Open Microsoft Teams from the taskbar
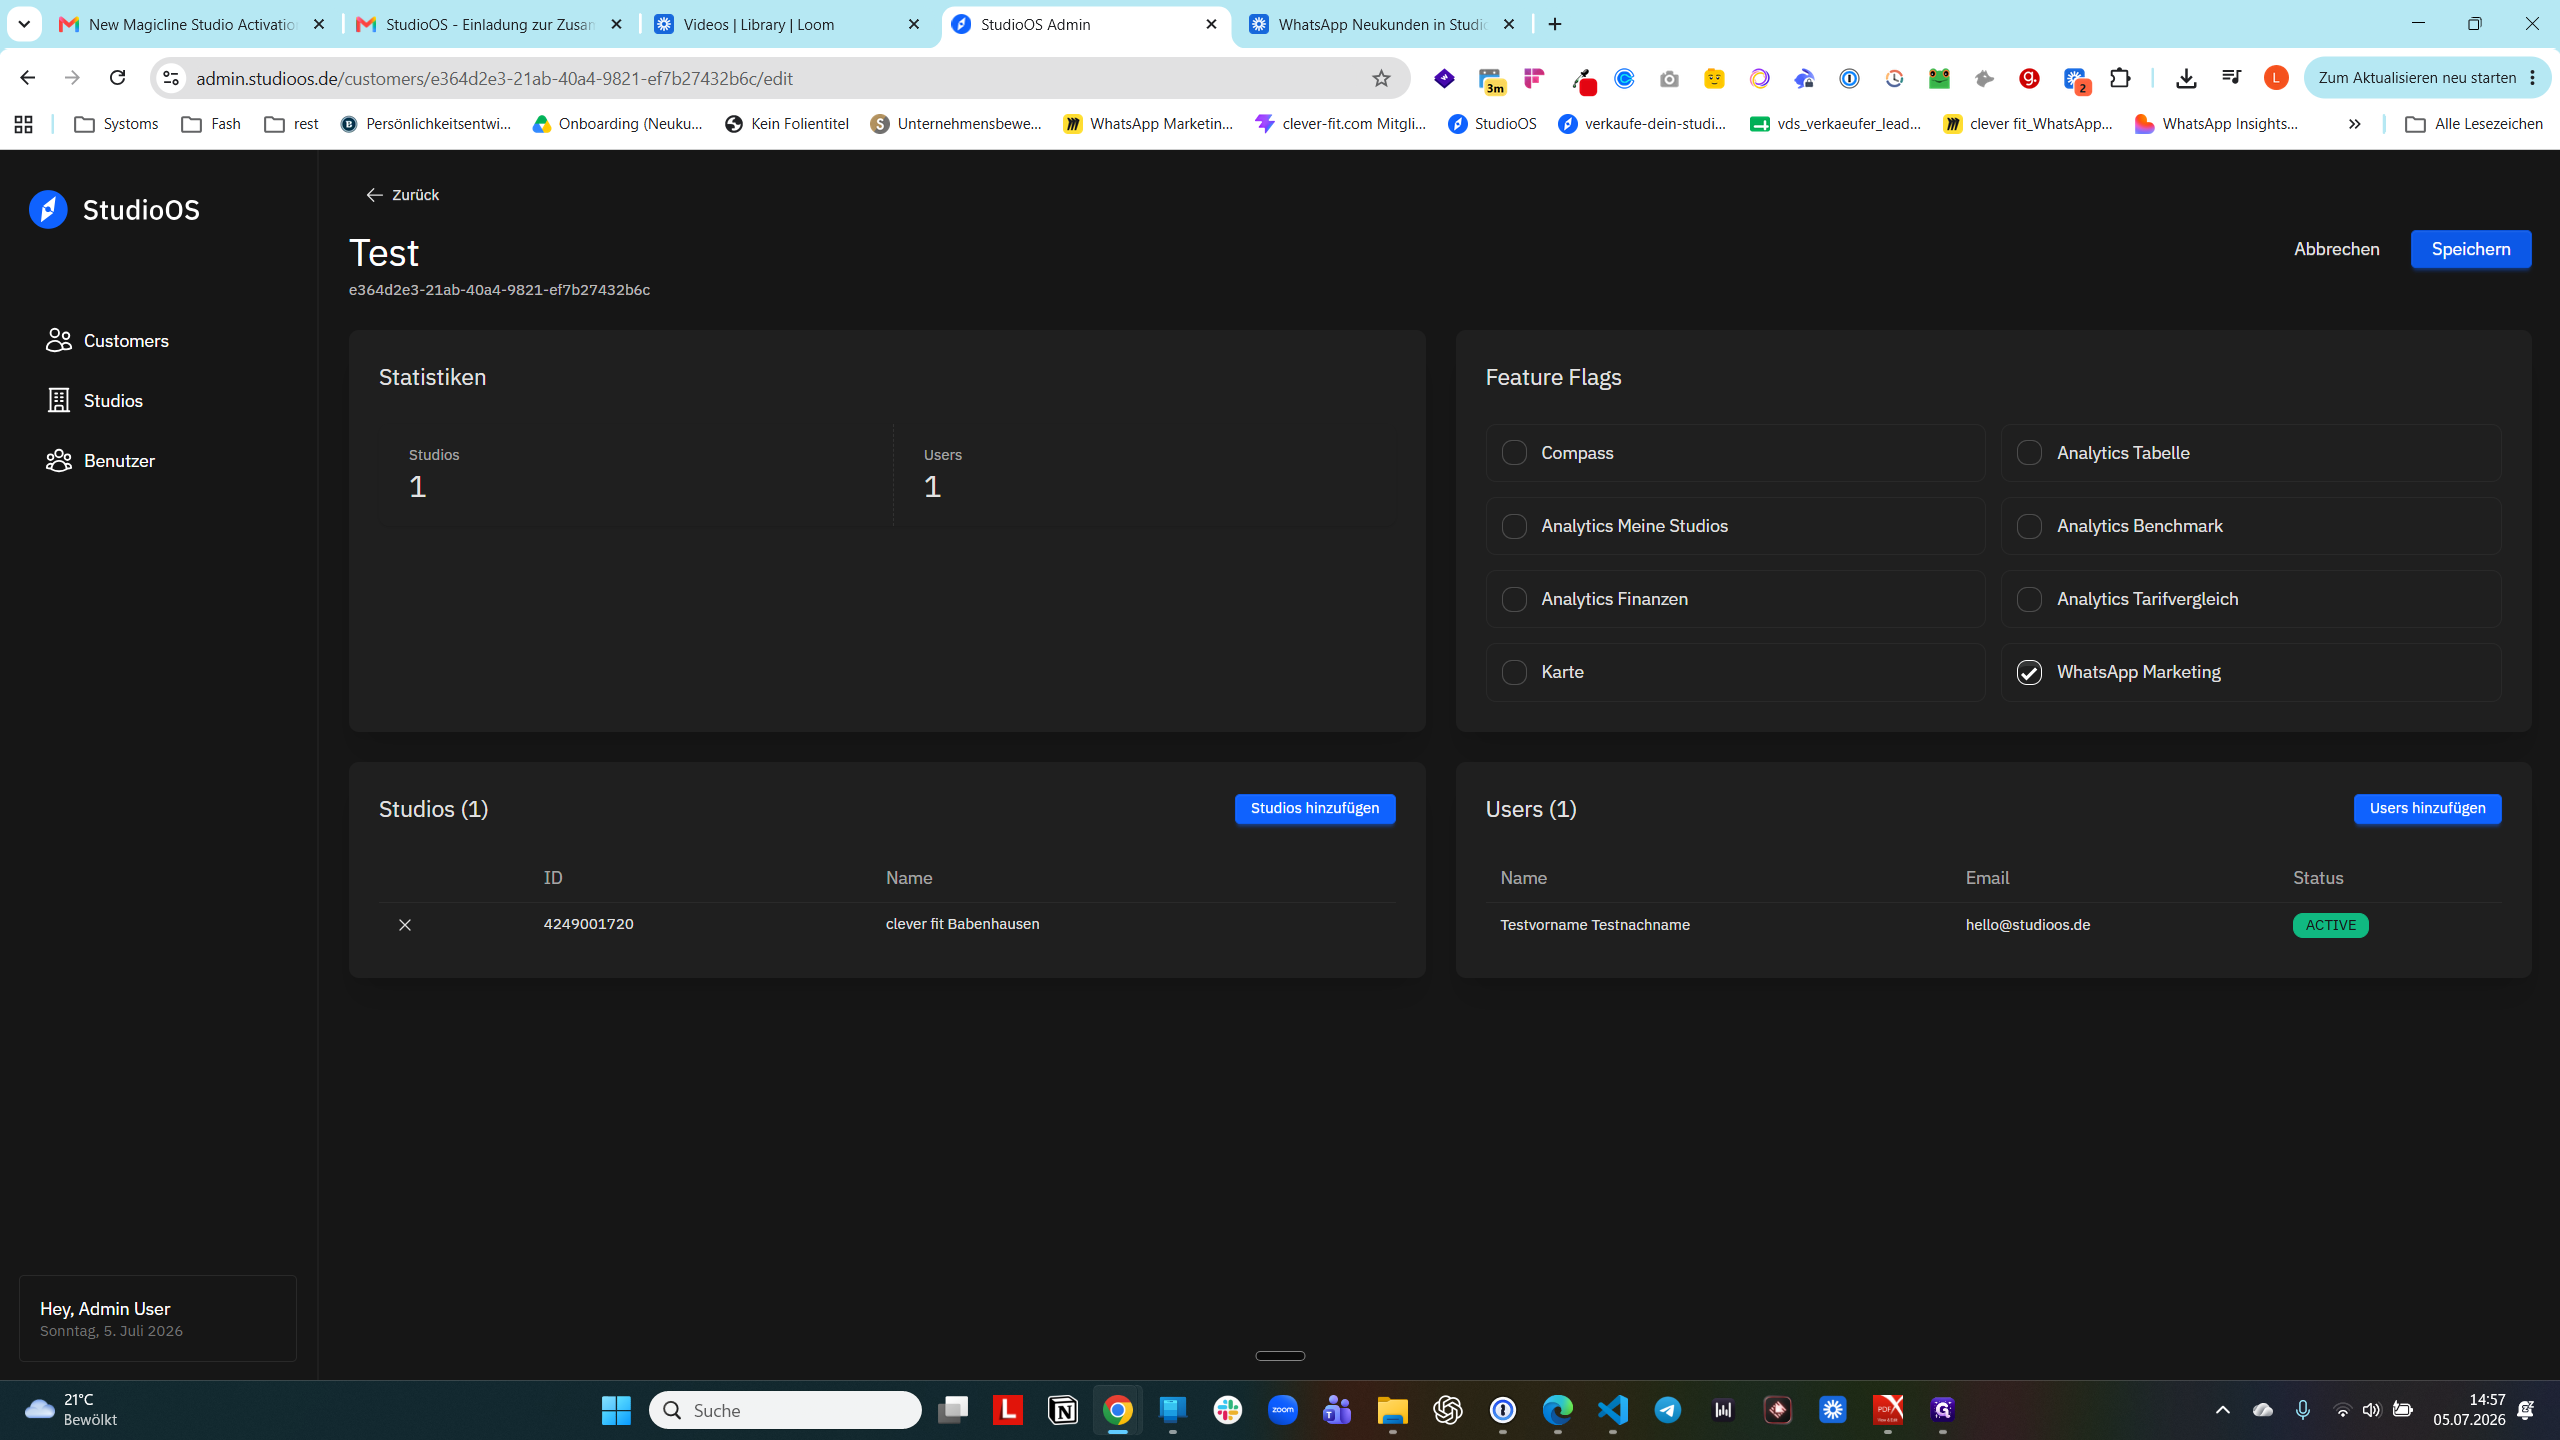This screenshot has height=1440, width=2560. (x=1338, y=1410)
